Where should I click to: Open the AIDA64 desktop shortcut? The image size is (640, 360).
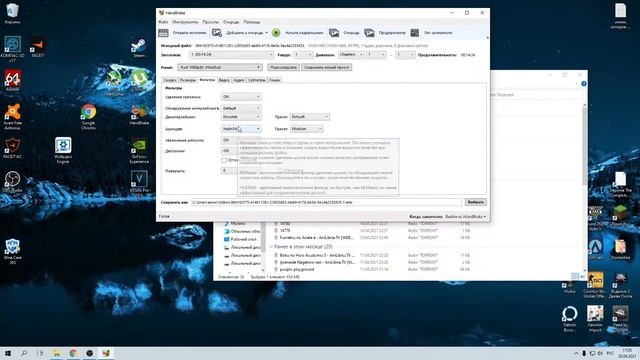click(12, 80)
